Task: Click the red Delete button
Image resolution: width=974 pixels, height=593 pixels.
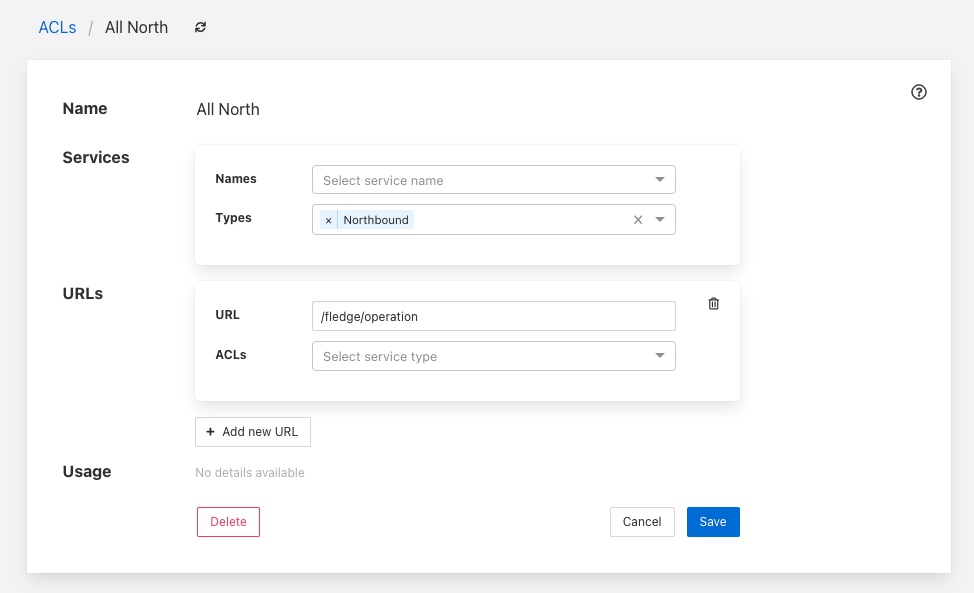Action: [x=228, y=522]
